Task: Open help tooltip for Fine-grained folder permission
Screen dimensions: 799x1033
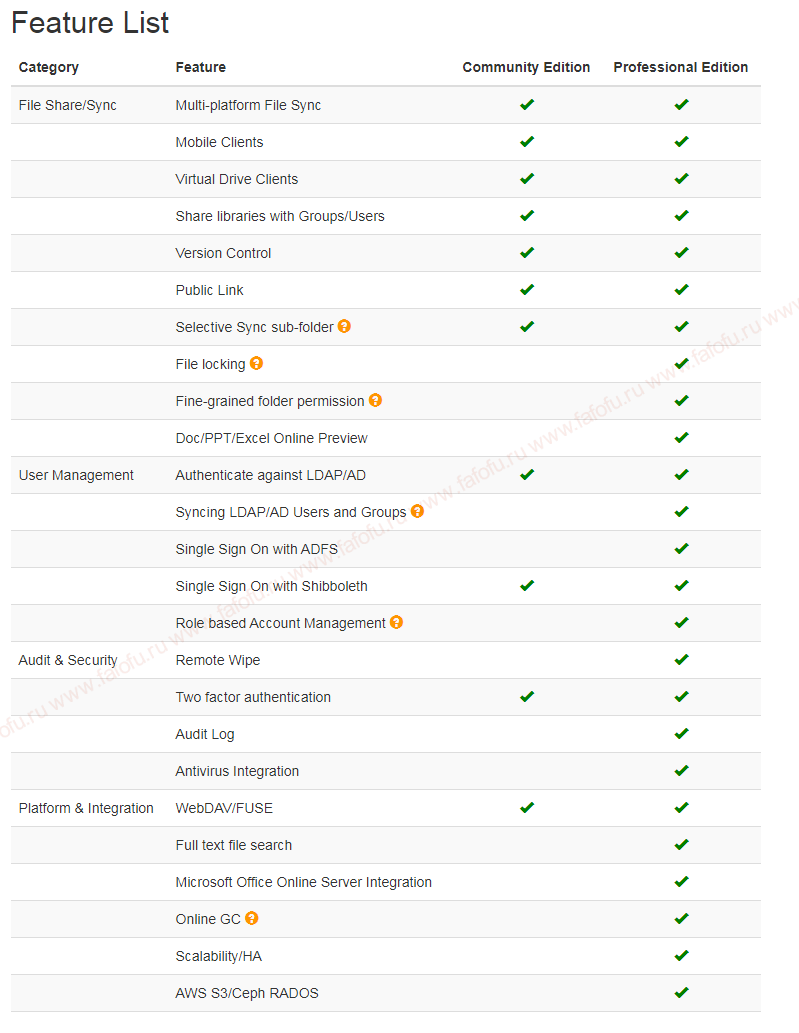Action: (x=375, y=400)
